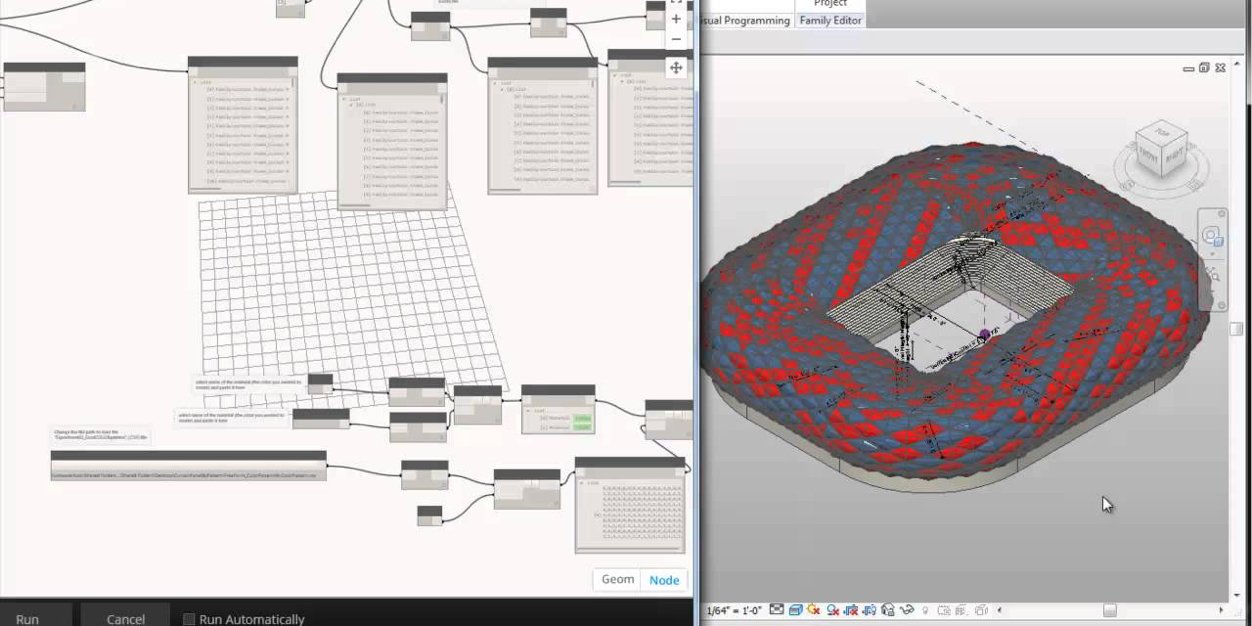The image size is (1252, 626).
Task: Open Detail Level in Revit view bar
Action: pos(777,609)
